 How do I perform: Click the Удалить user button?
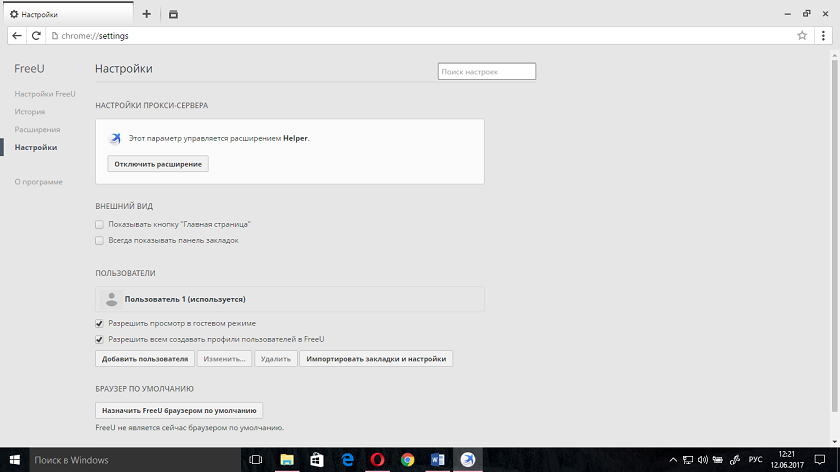click(275, 359)
